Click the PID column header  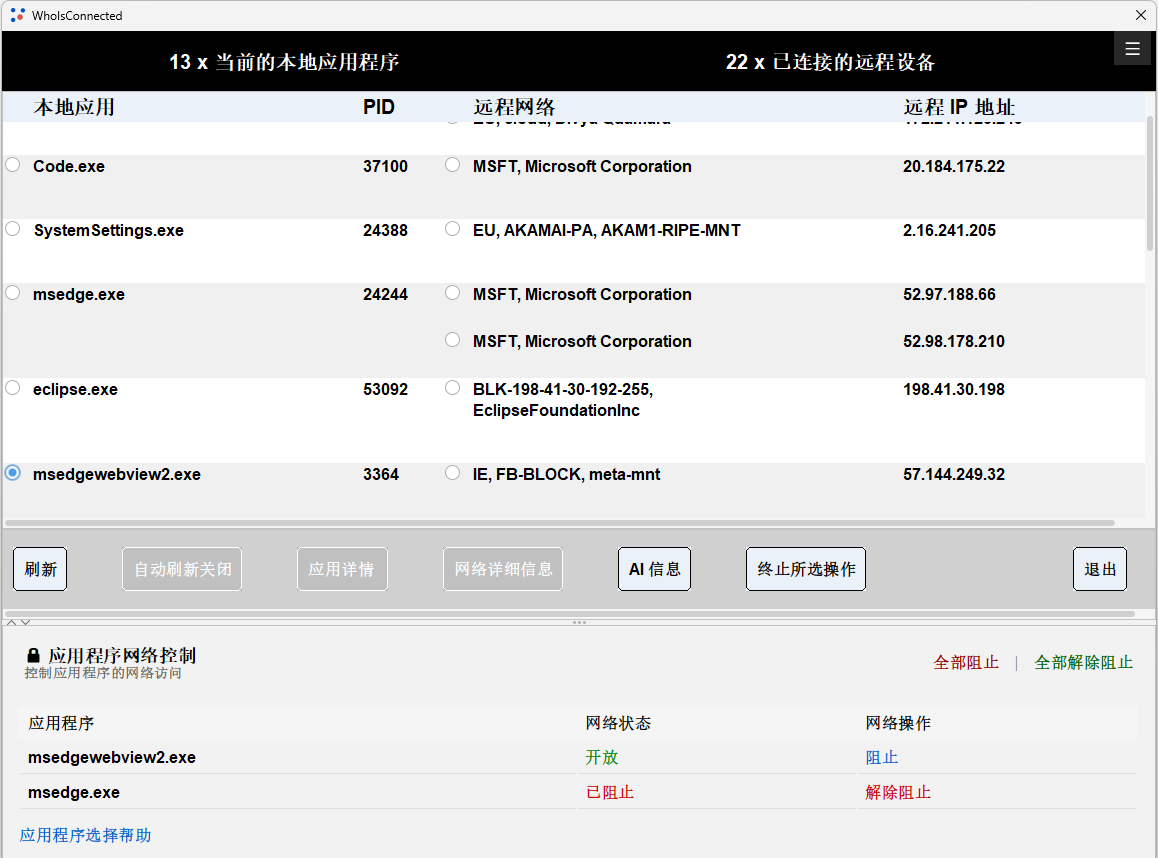[379, 107]
